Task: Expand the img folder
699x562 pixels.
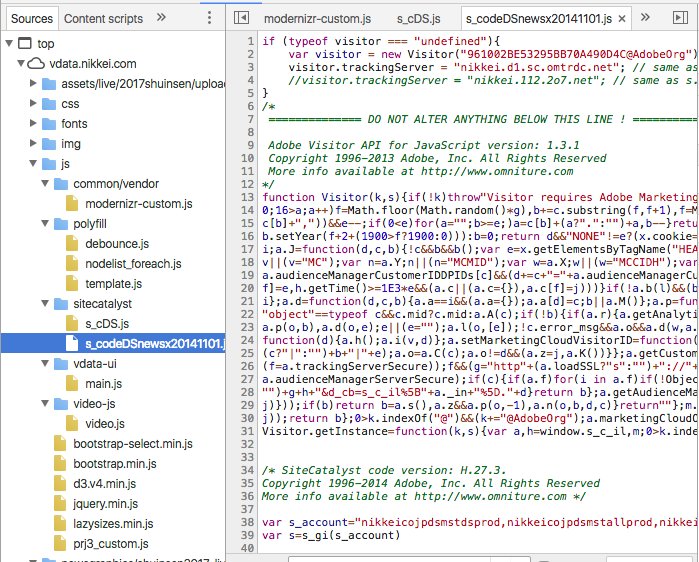Action: (x=33, y=144)
